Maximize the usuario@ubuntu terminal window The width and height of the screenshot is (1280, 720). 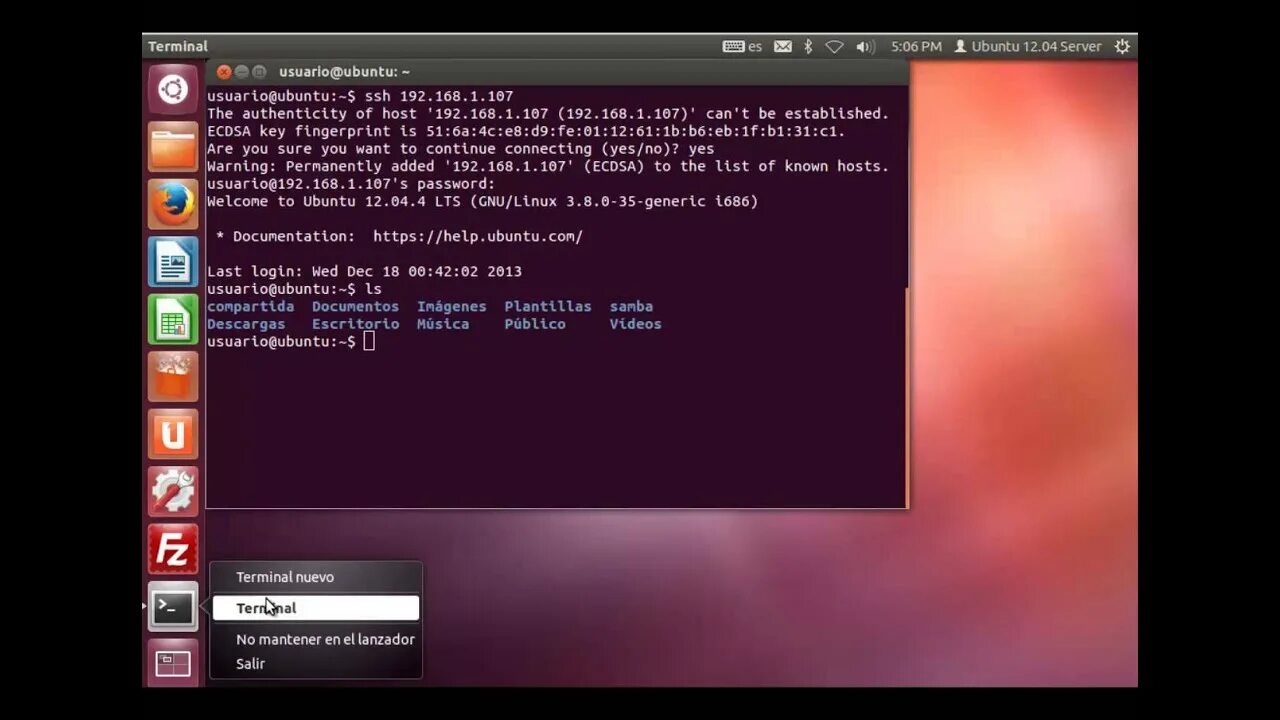pyautogui.click(x=260, y=72)
